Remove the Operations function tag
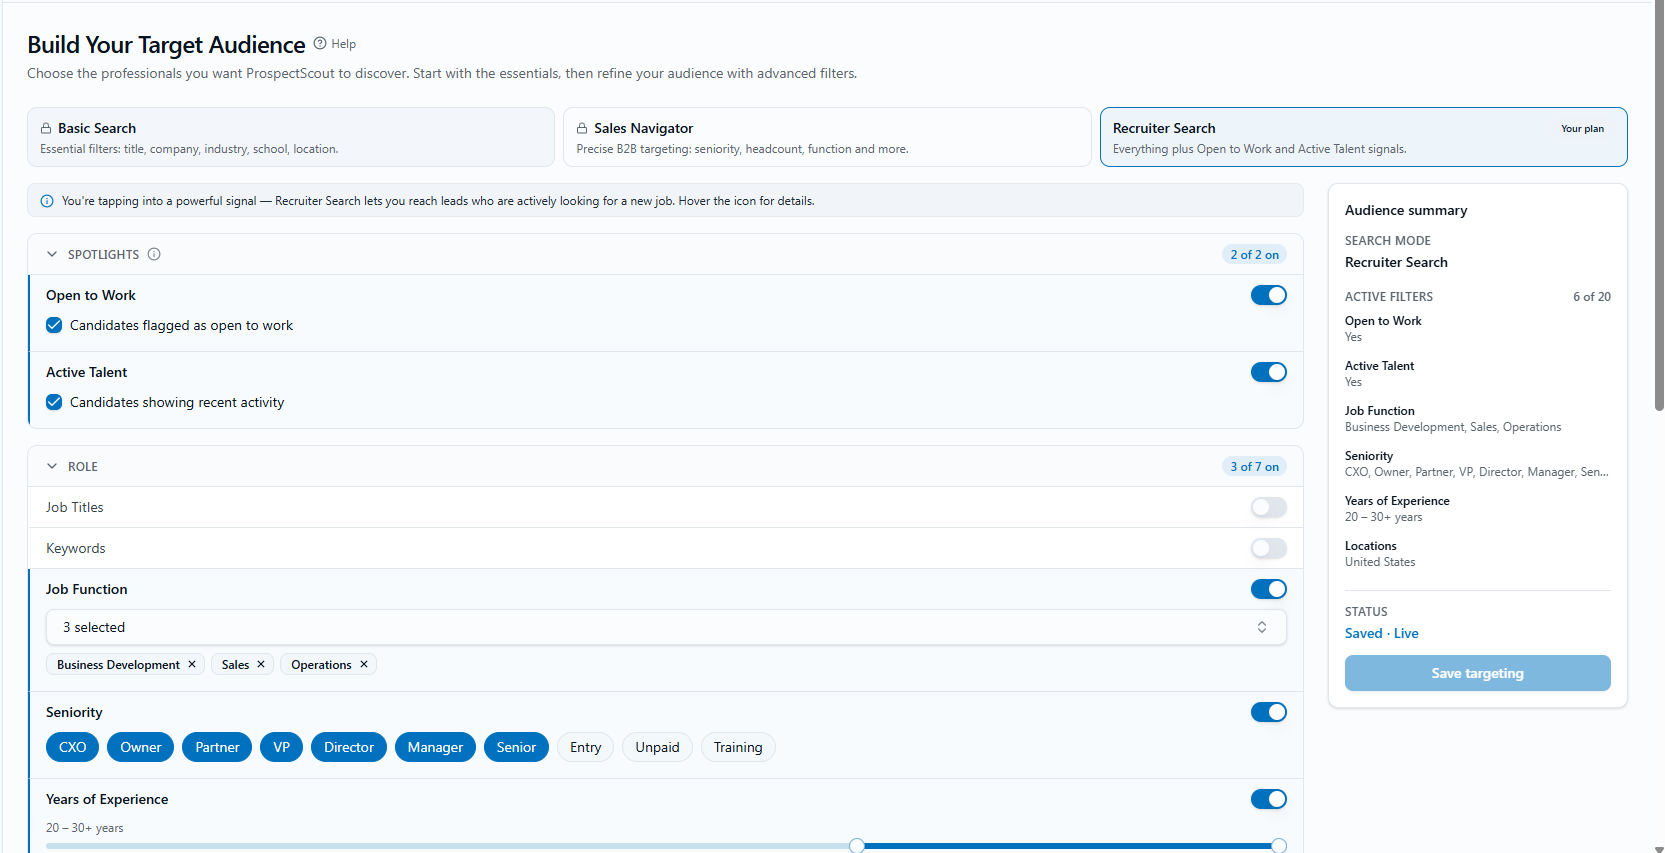 click(364, 664)
